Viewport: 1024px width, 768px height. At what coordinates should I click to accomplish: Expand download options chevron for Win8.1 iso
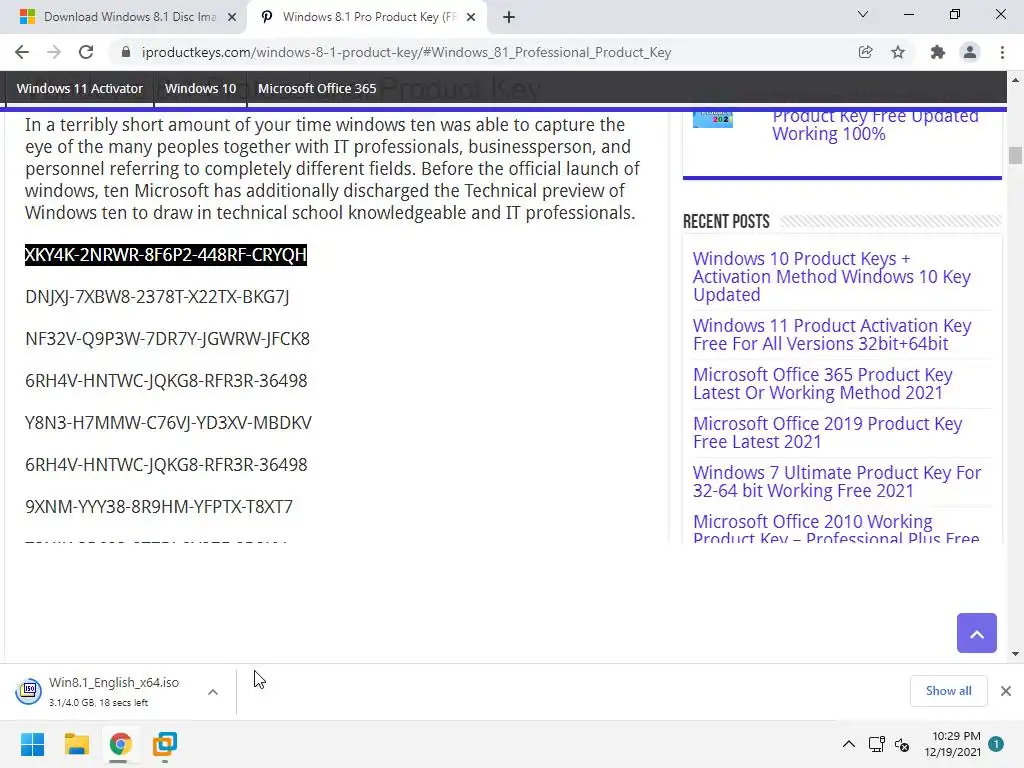pos(213,692)
